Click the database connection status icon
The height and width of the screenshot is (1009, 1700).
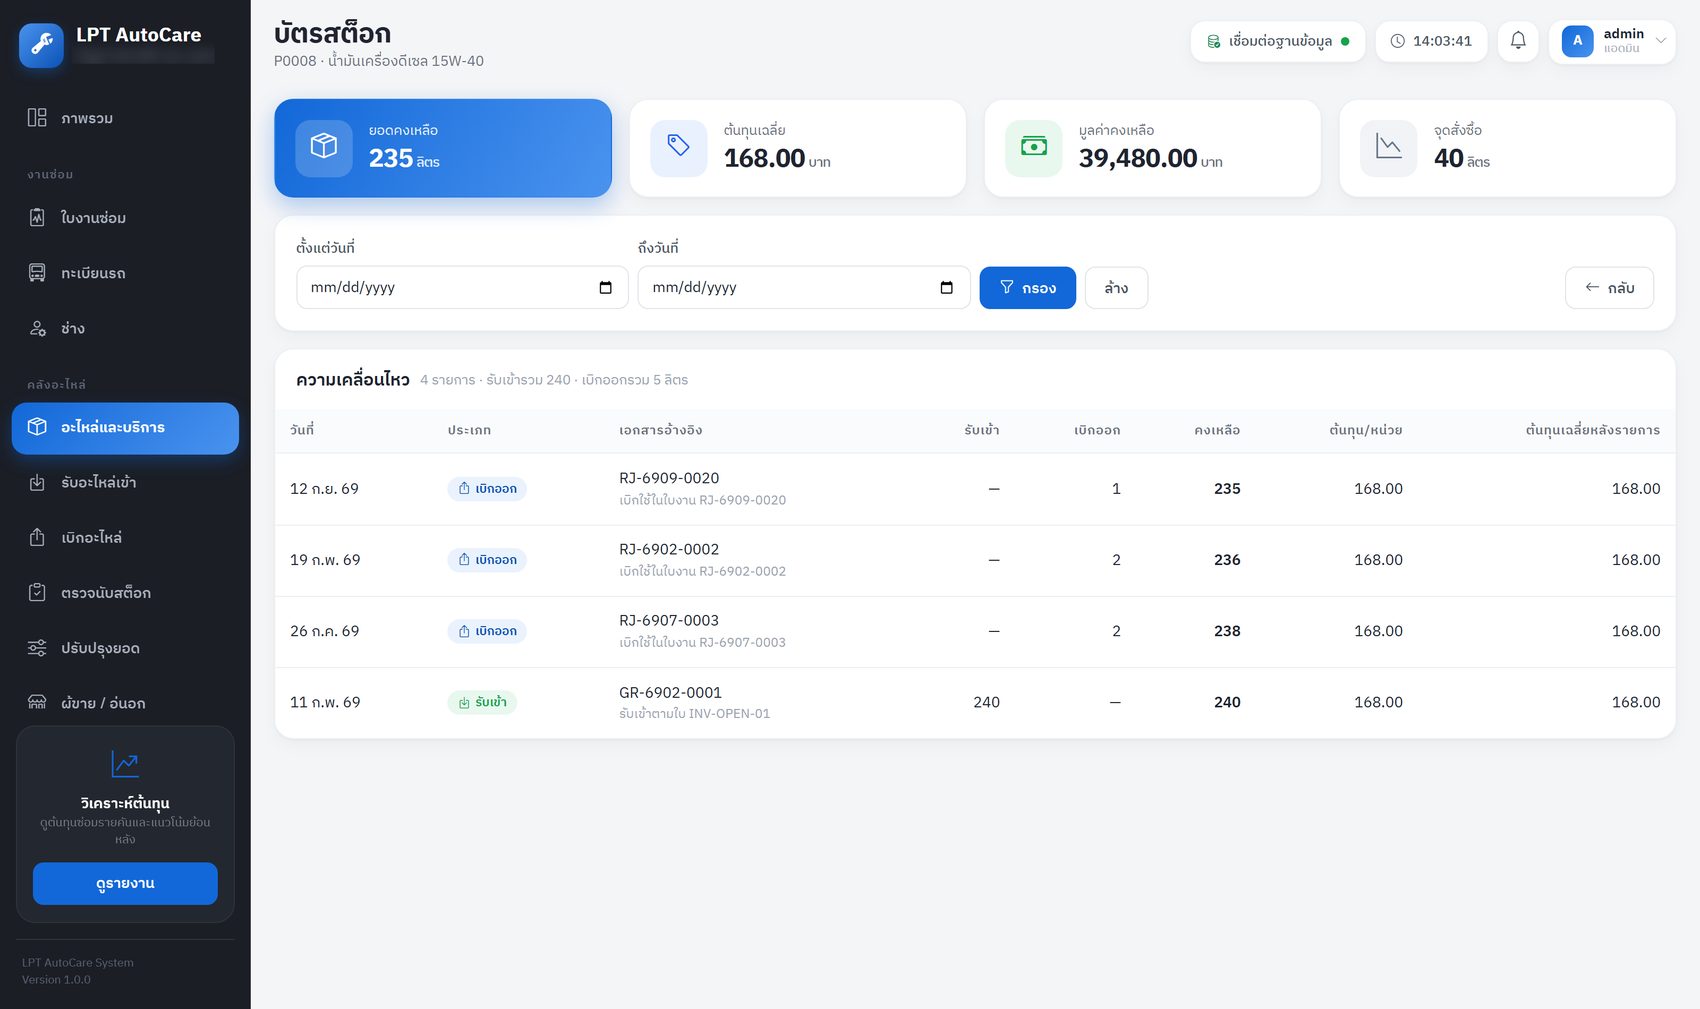coord(1213,41)
